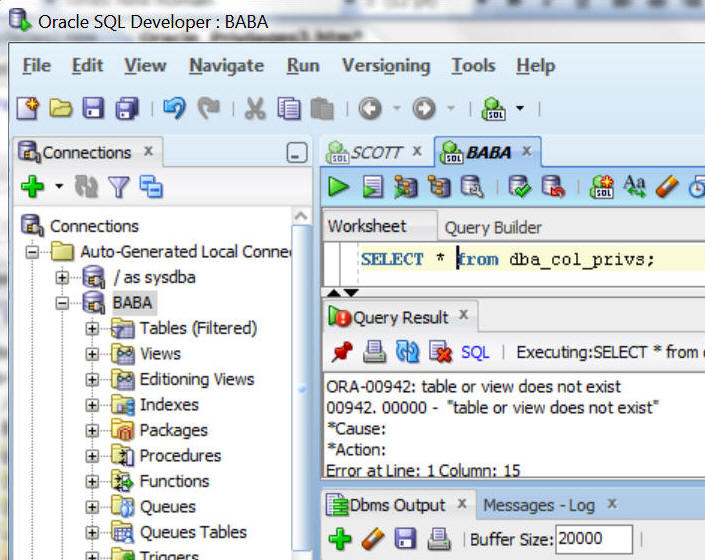Open the new connection dropdown arrow

[x=59, y=186]
